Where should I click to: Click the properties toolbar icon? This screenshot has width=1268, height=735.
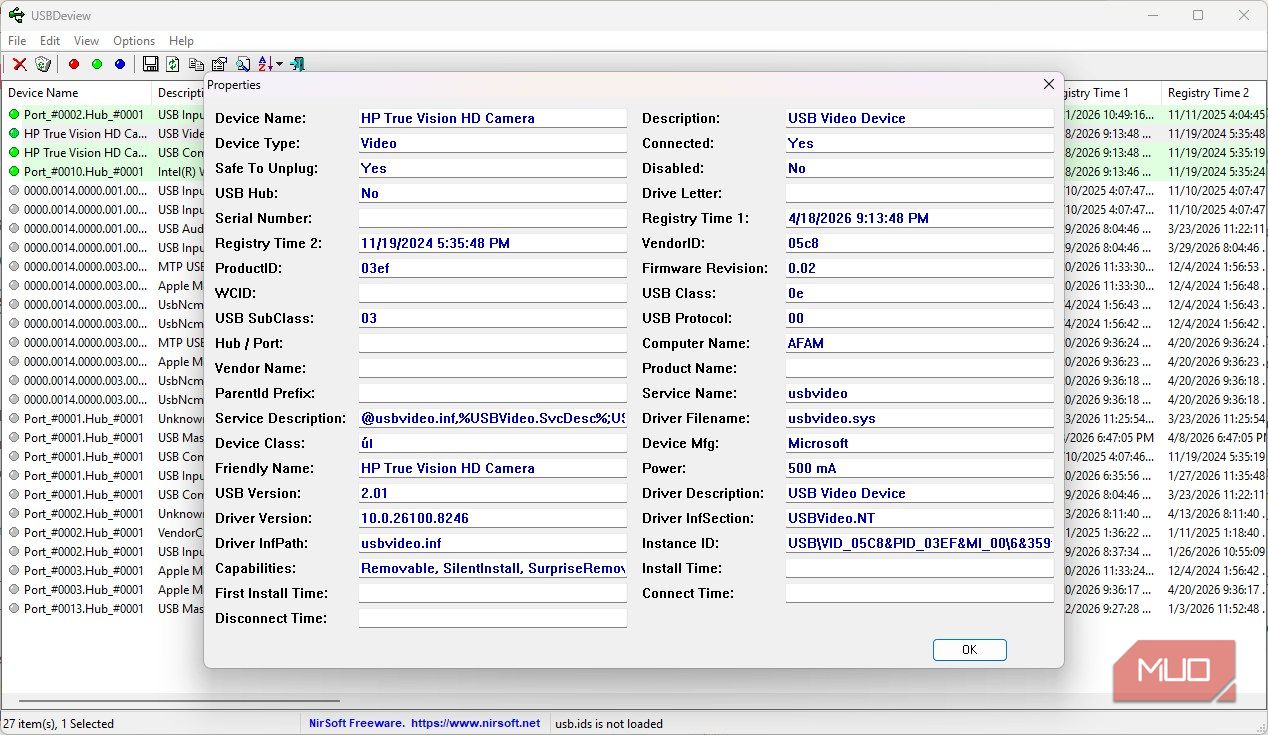coord(219,64)
